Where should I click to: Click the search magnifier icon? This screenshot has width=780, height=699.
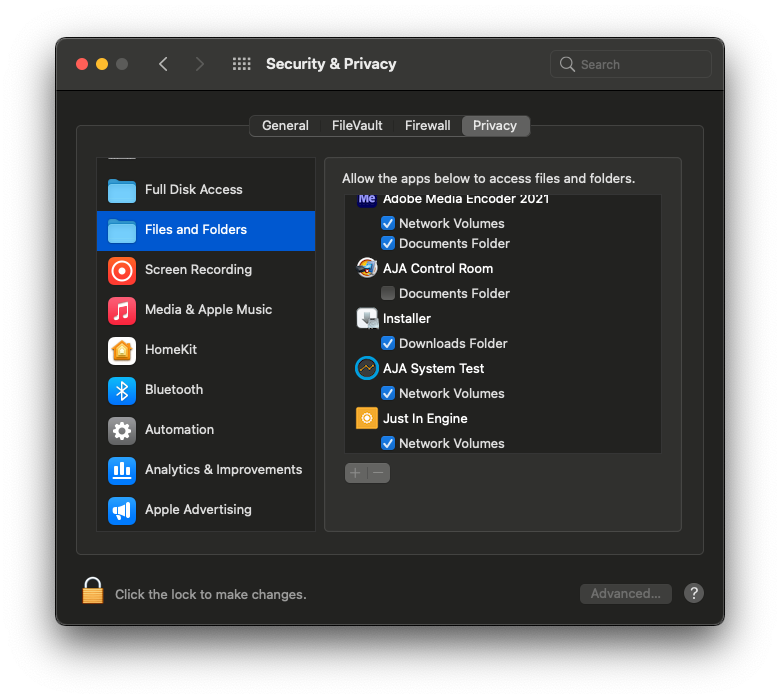coord(567,64)
